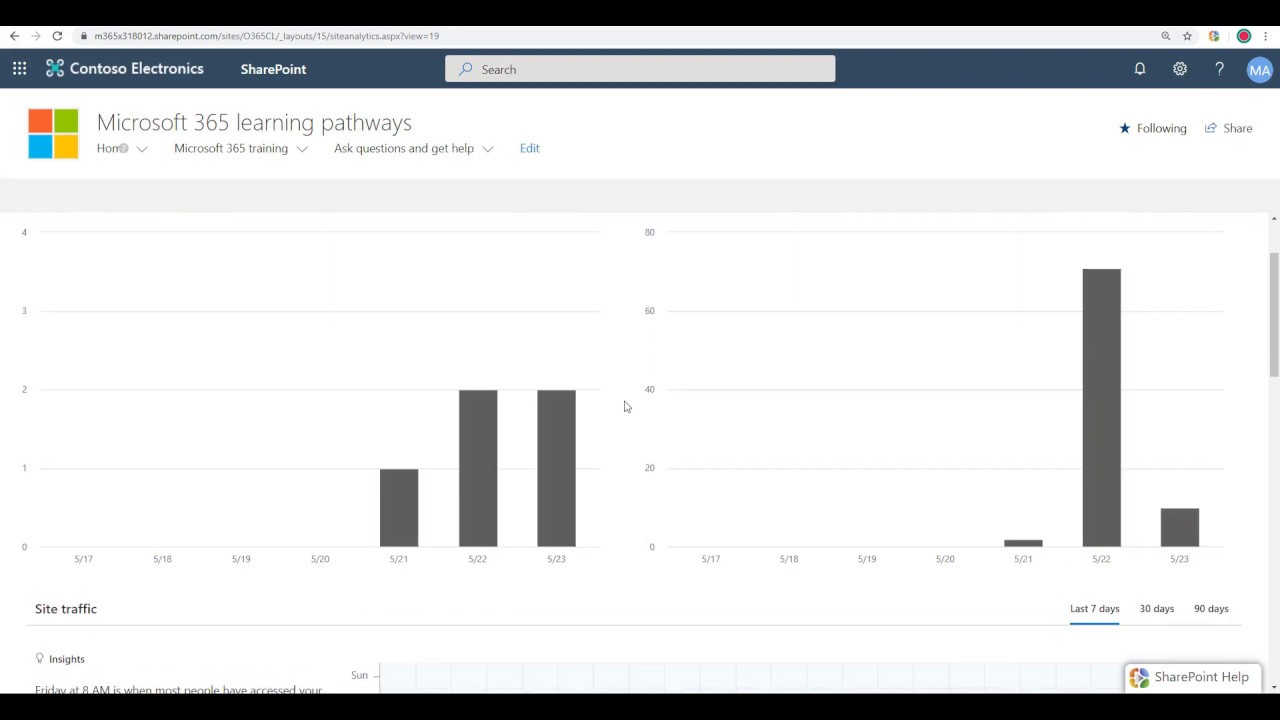Screen dimensions: 1280x720
Task: Click the Insights label
Action: [67, 659]
